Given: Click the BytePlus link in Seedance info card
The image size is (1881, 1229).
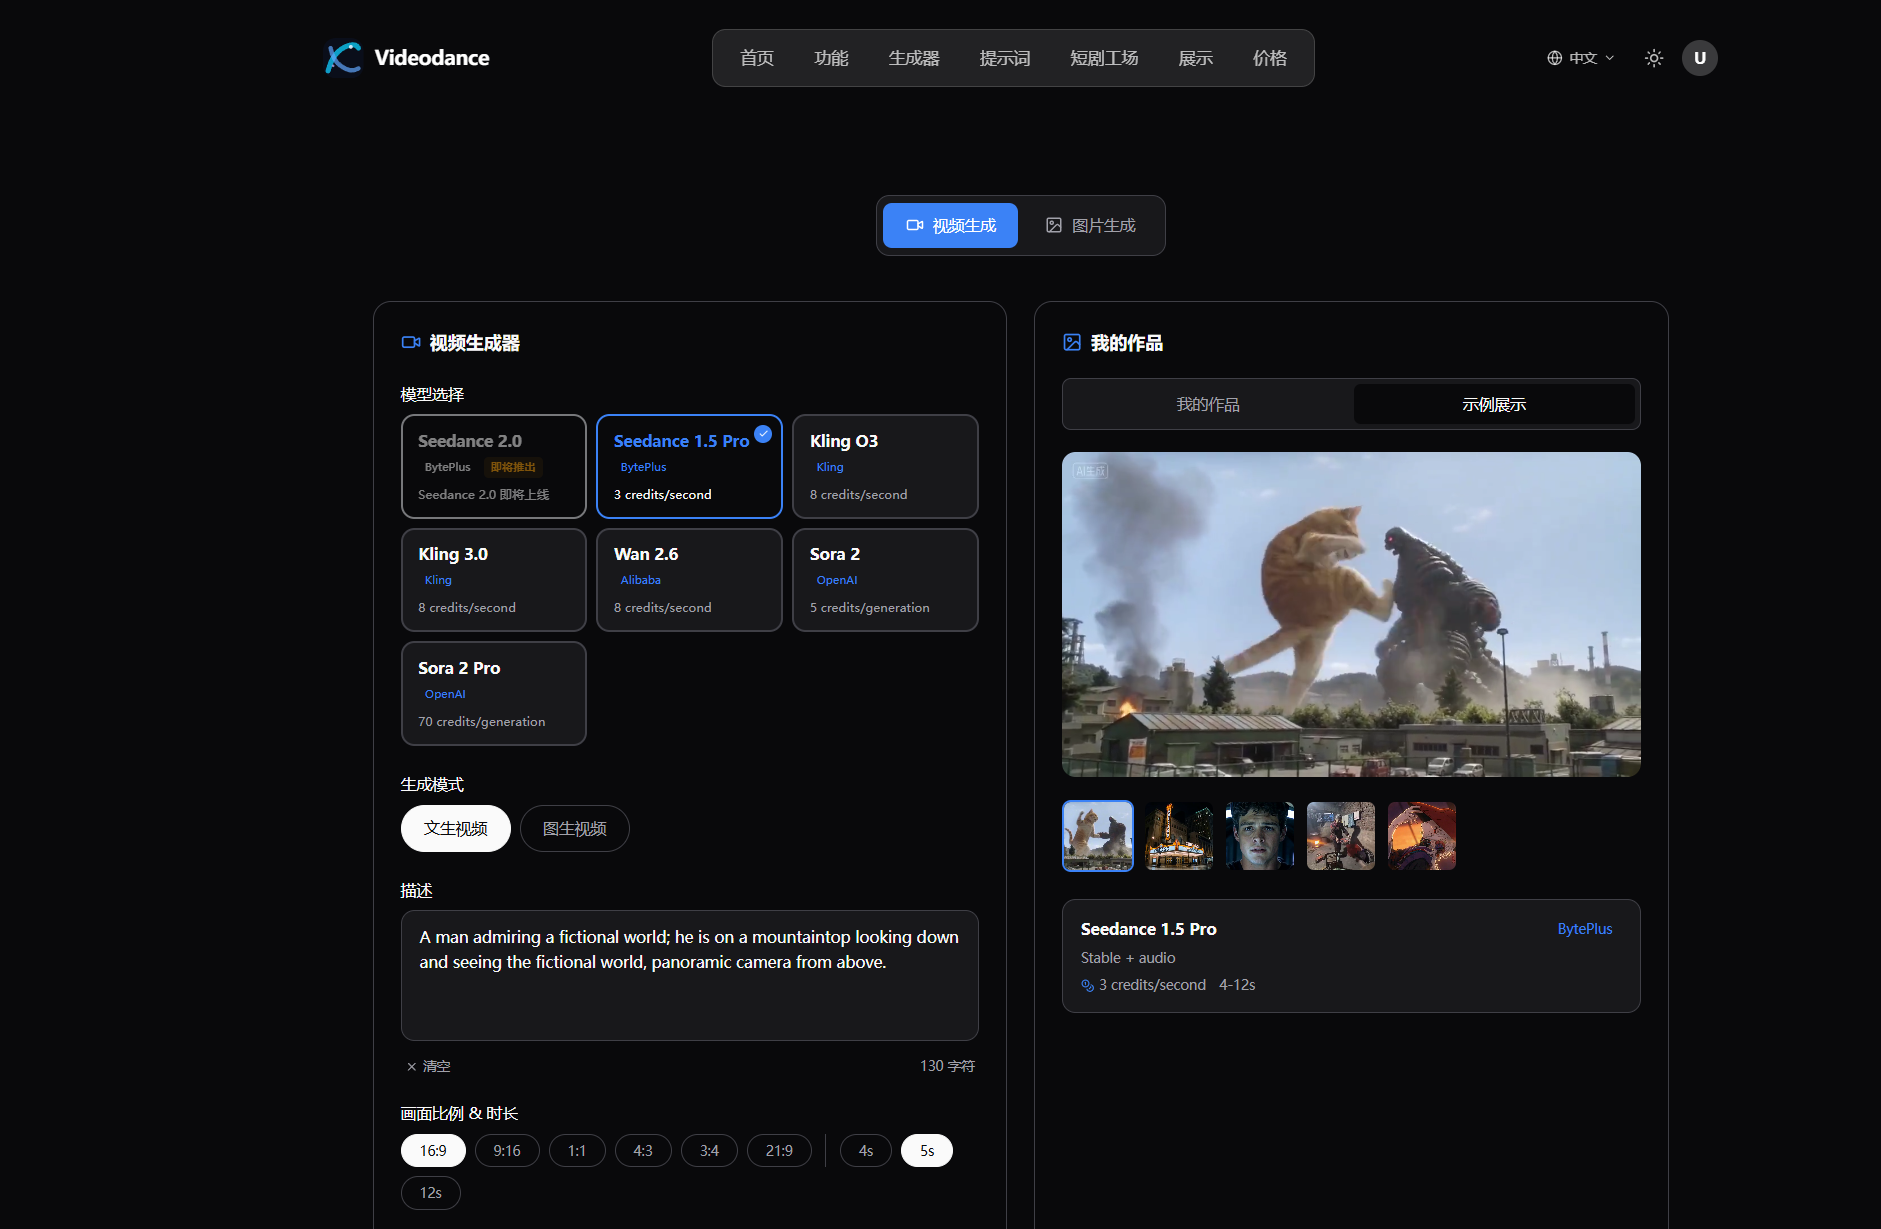Looking at the screenshot, I should pos(1584,928).
